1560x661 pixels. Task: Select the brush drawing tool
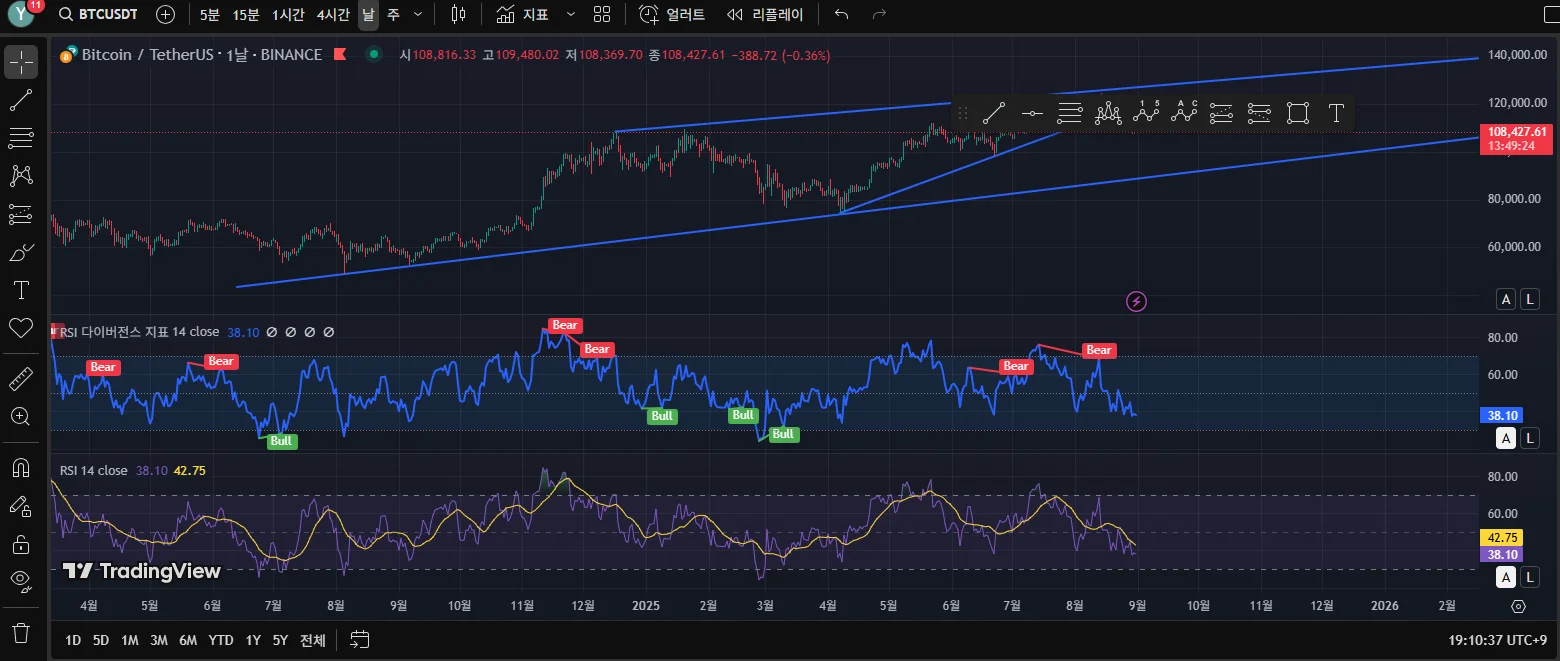[x=21, y=252]
